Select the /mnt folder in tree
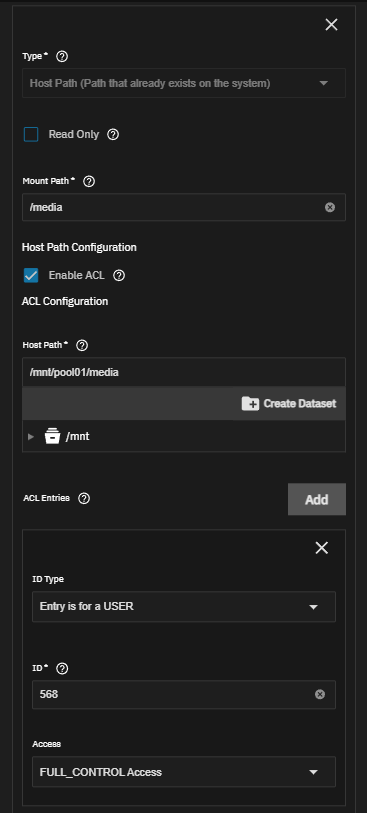 [x=78, y=437]
